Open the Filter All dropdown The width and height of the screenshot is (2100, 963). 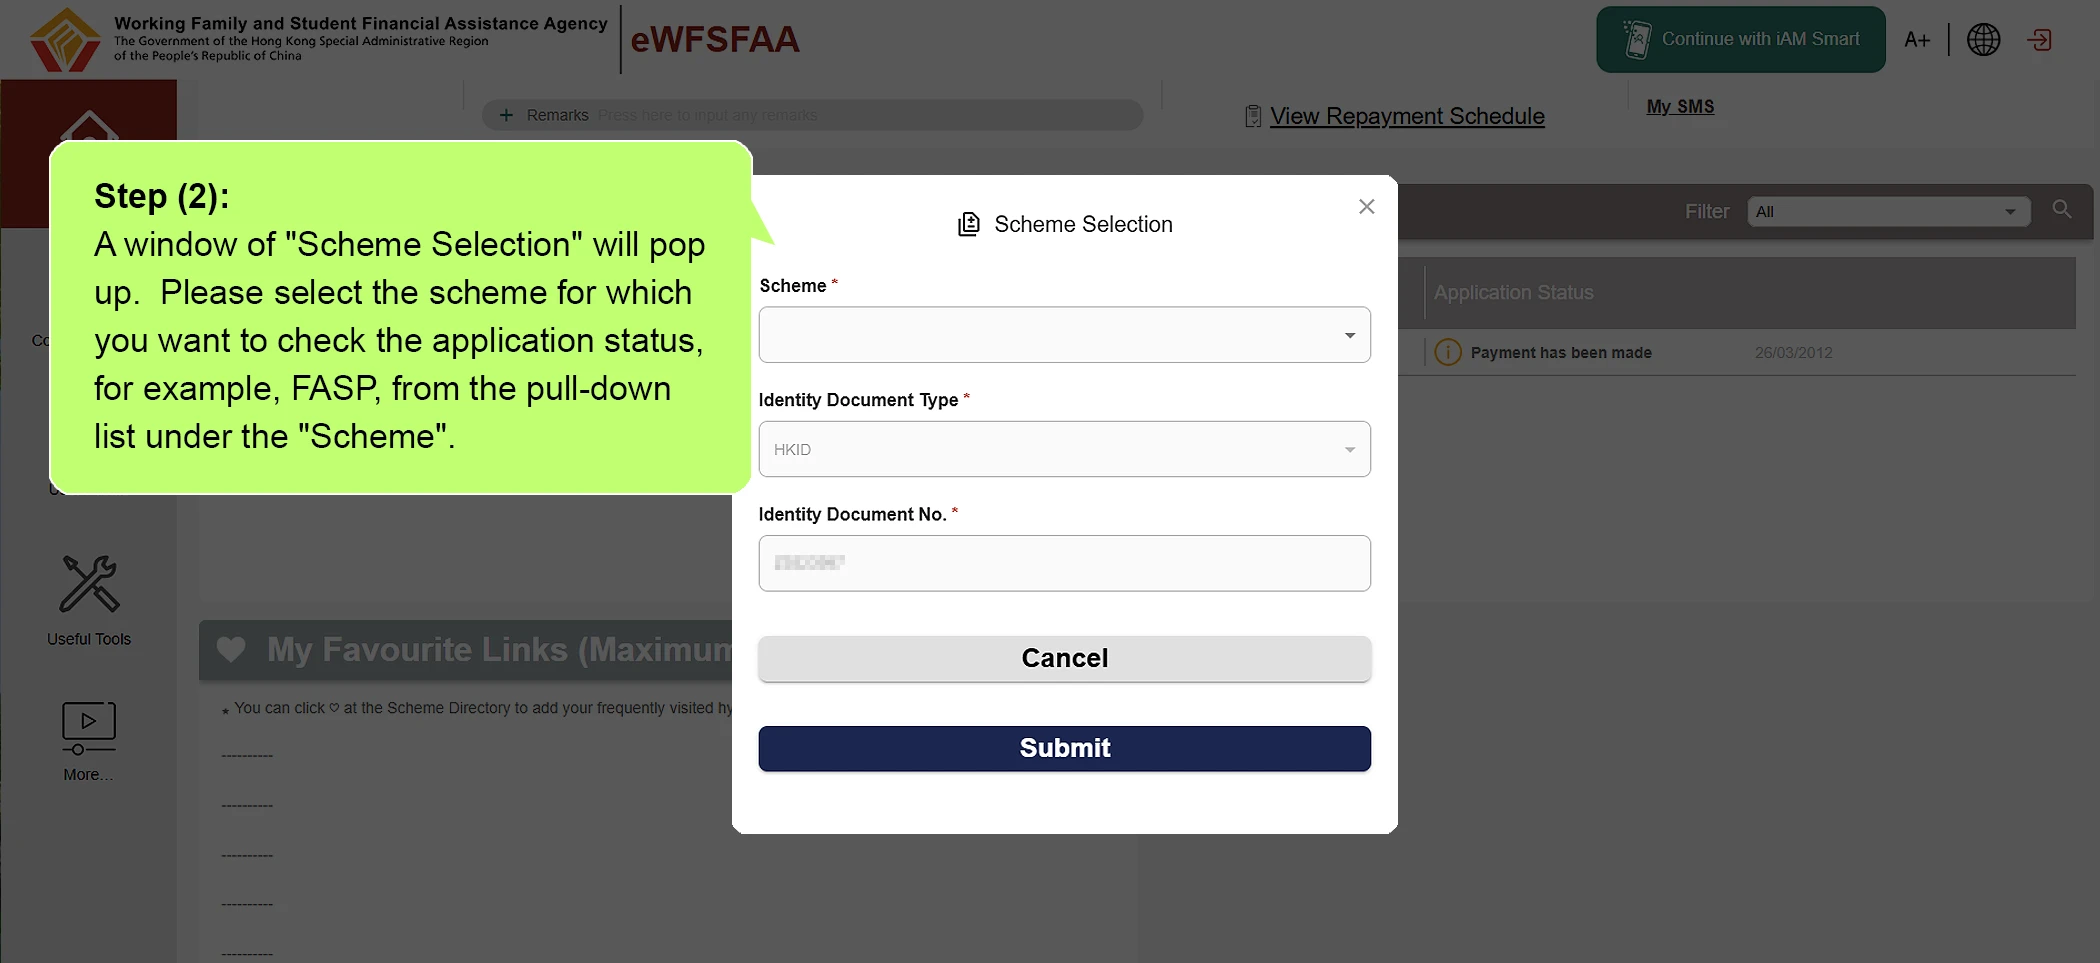tap(1888, 211)
